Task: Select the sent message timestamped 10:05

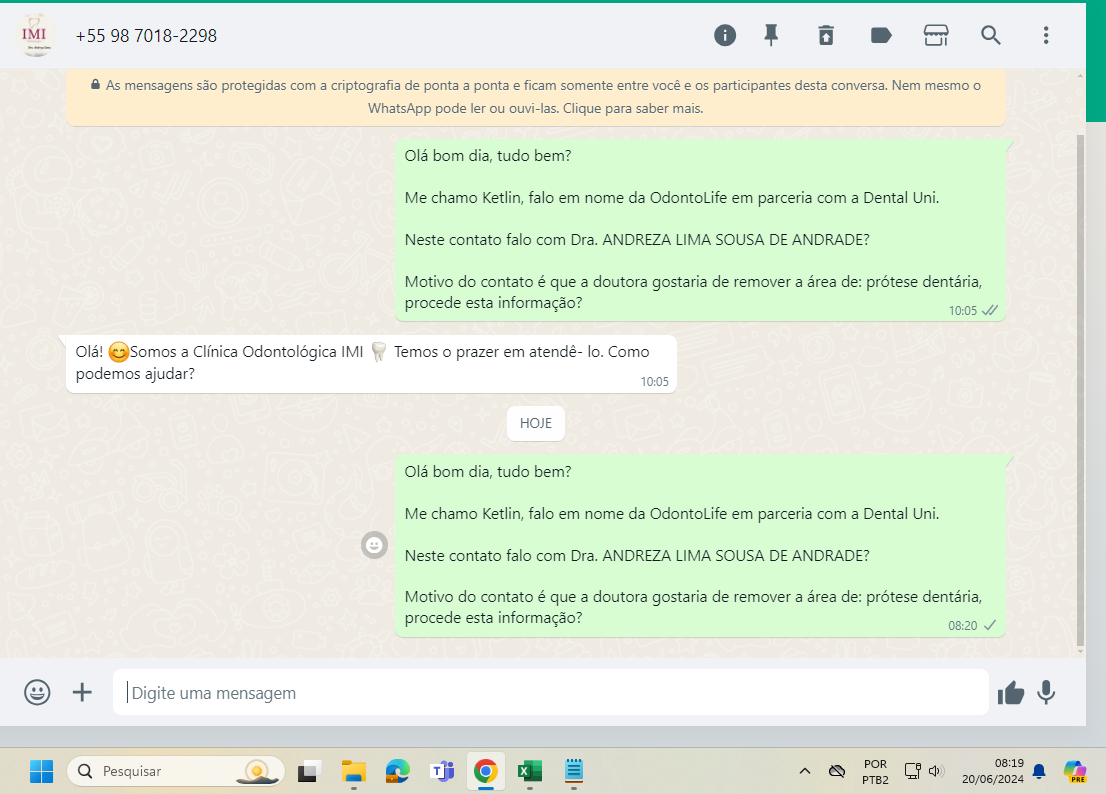Action: 700,230
